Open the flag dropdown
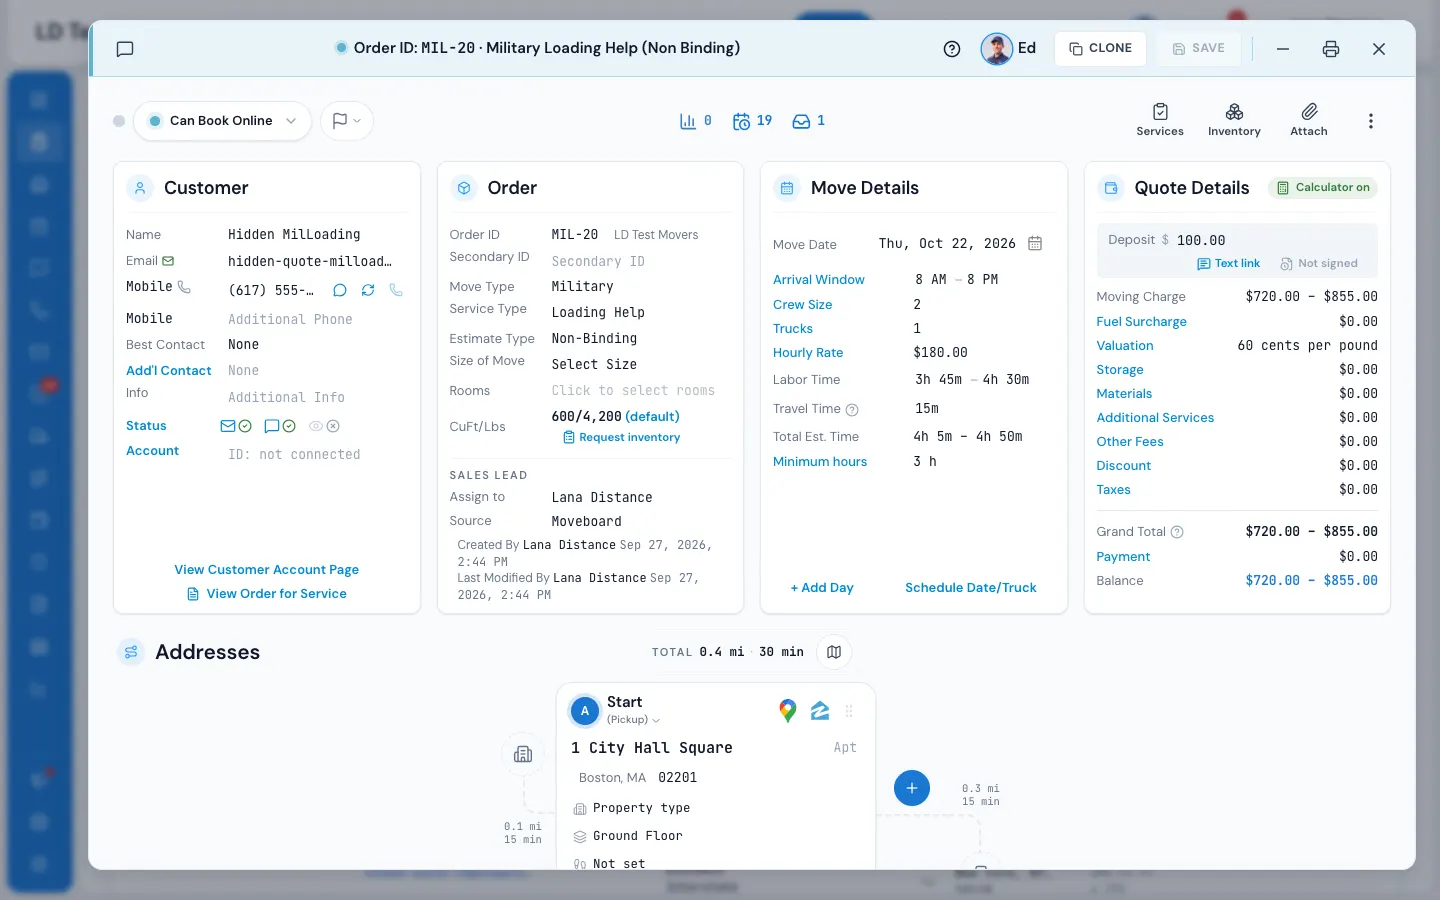The height and width of the screenshot is (900, 1440). 347,121
